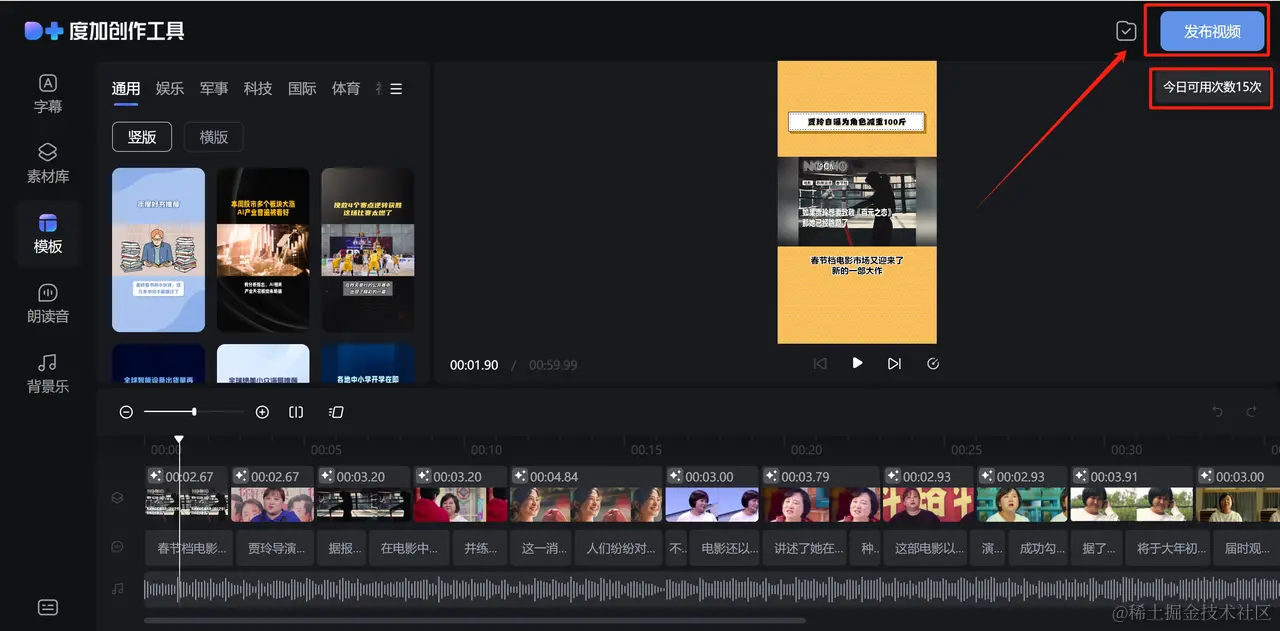The height and width of the screenshot is (631, 1280).
Task: Click sparkle icon on the 00:03.79 clip
Action: [x=773, y=477]
